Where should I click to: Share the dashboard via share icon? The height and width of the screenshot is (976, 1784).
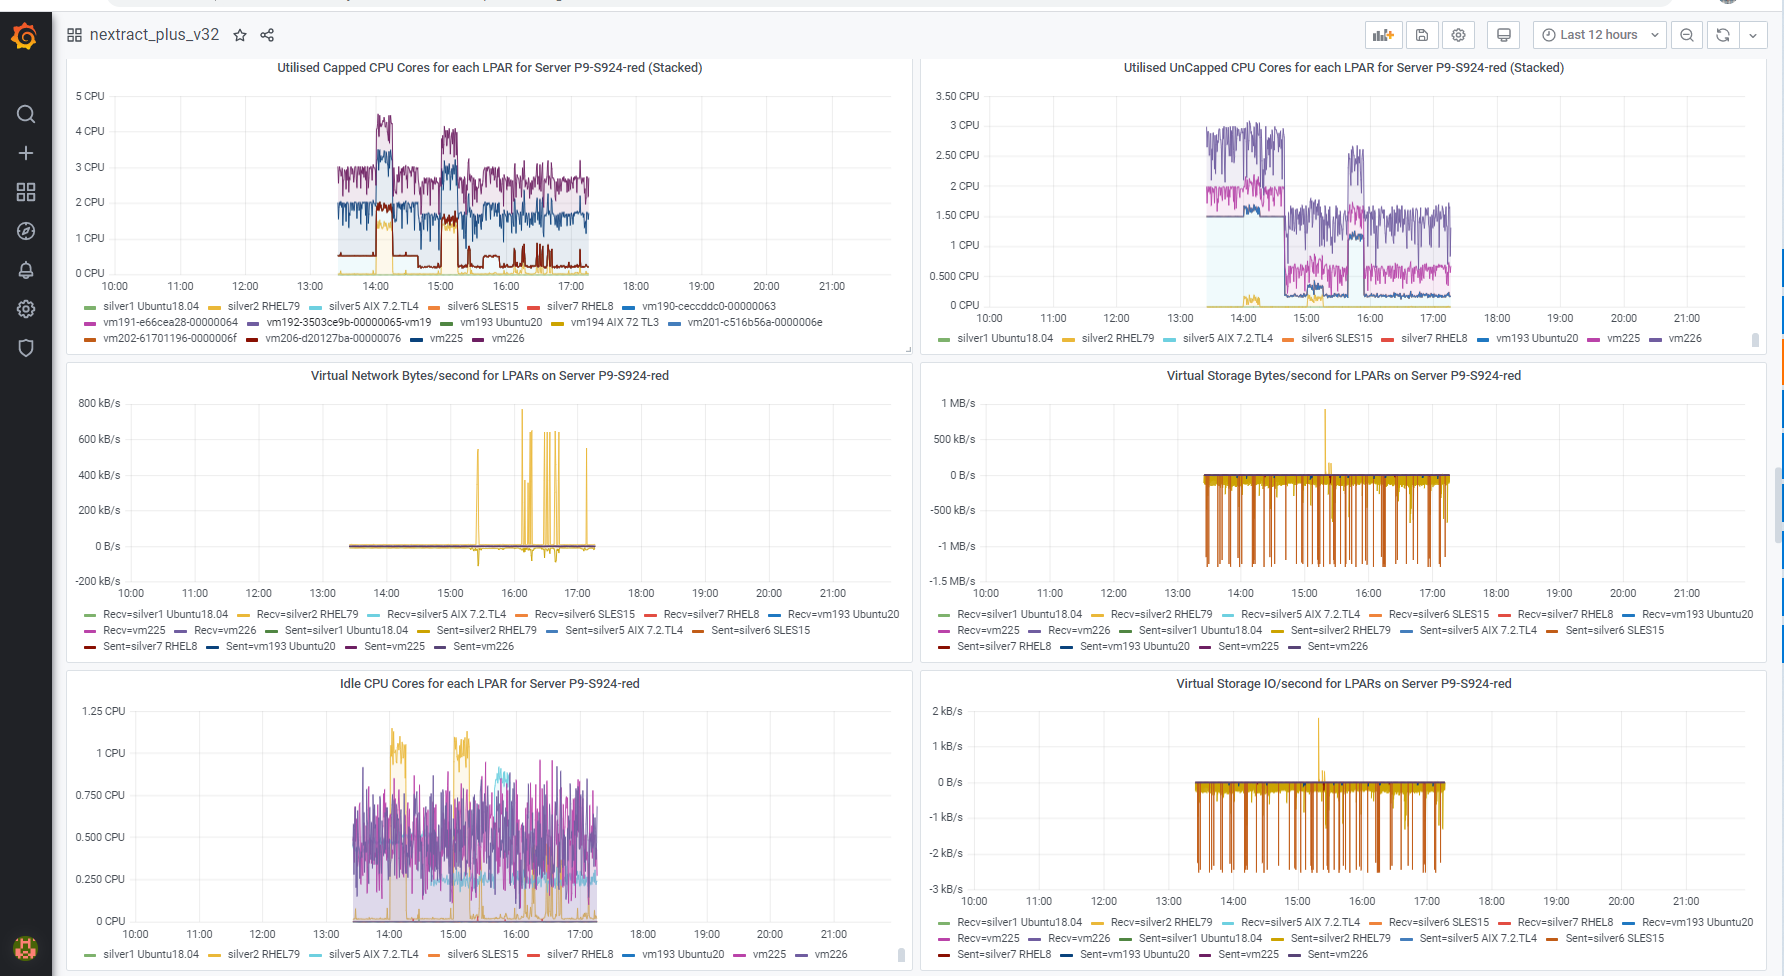click(267, 35)
